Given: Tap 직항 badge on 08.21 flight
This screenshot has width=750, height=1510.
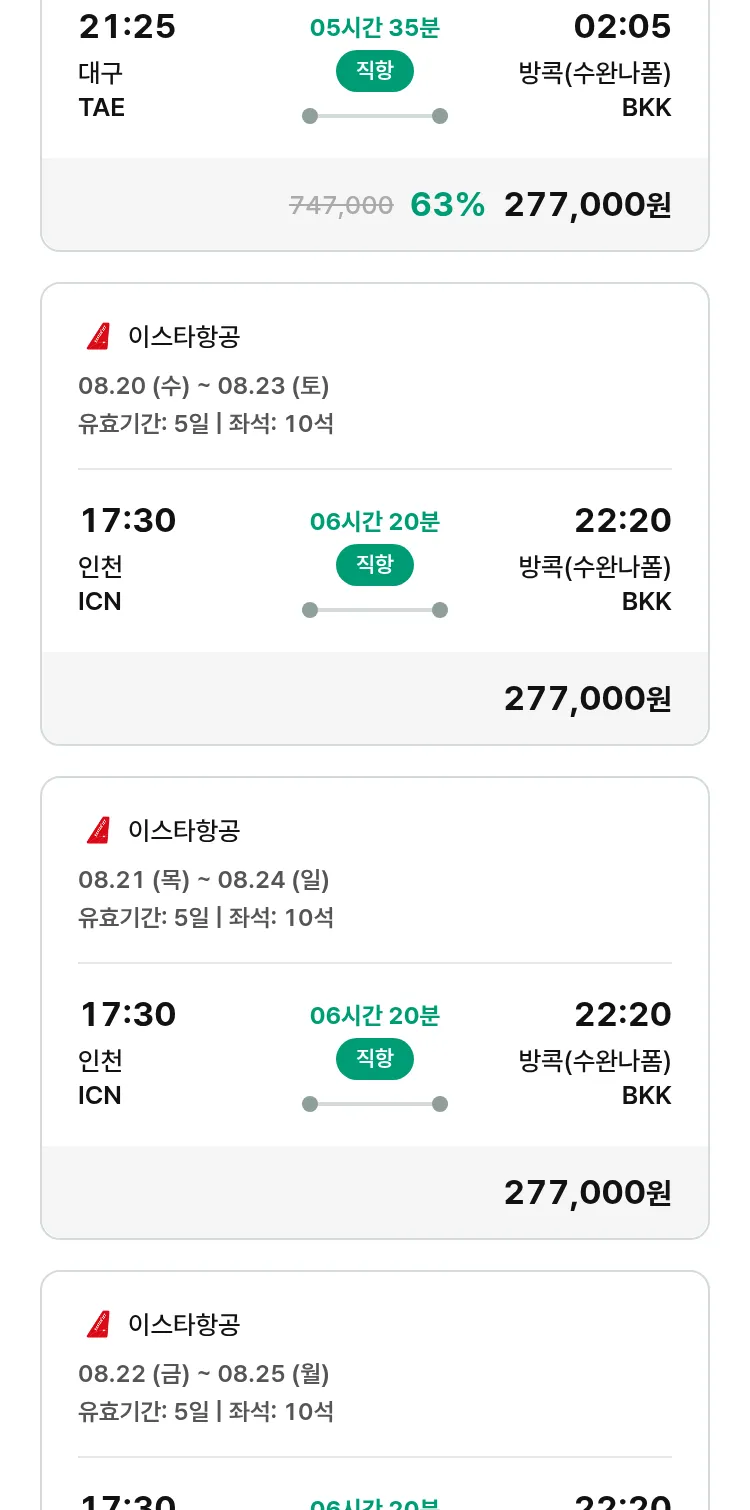Looking at the screenshot, I should (375, 1059).
